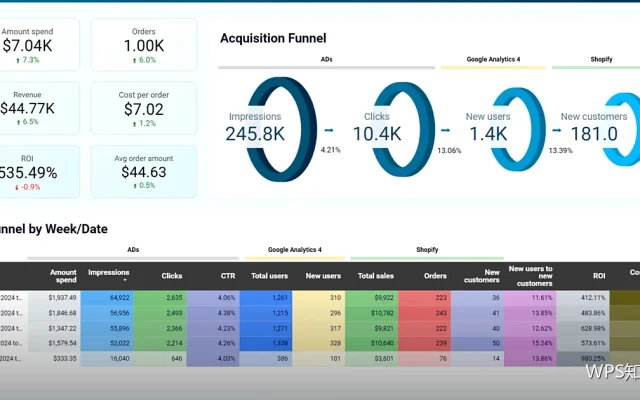Click the 10.4K clicks value in funnel
This screenshot has width=640, height=400.
coord(377,134)
